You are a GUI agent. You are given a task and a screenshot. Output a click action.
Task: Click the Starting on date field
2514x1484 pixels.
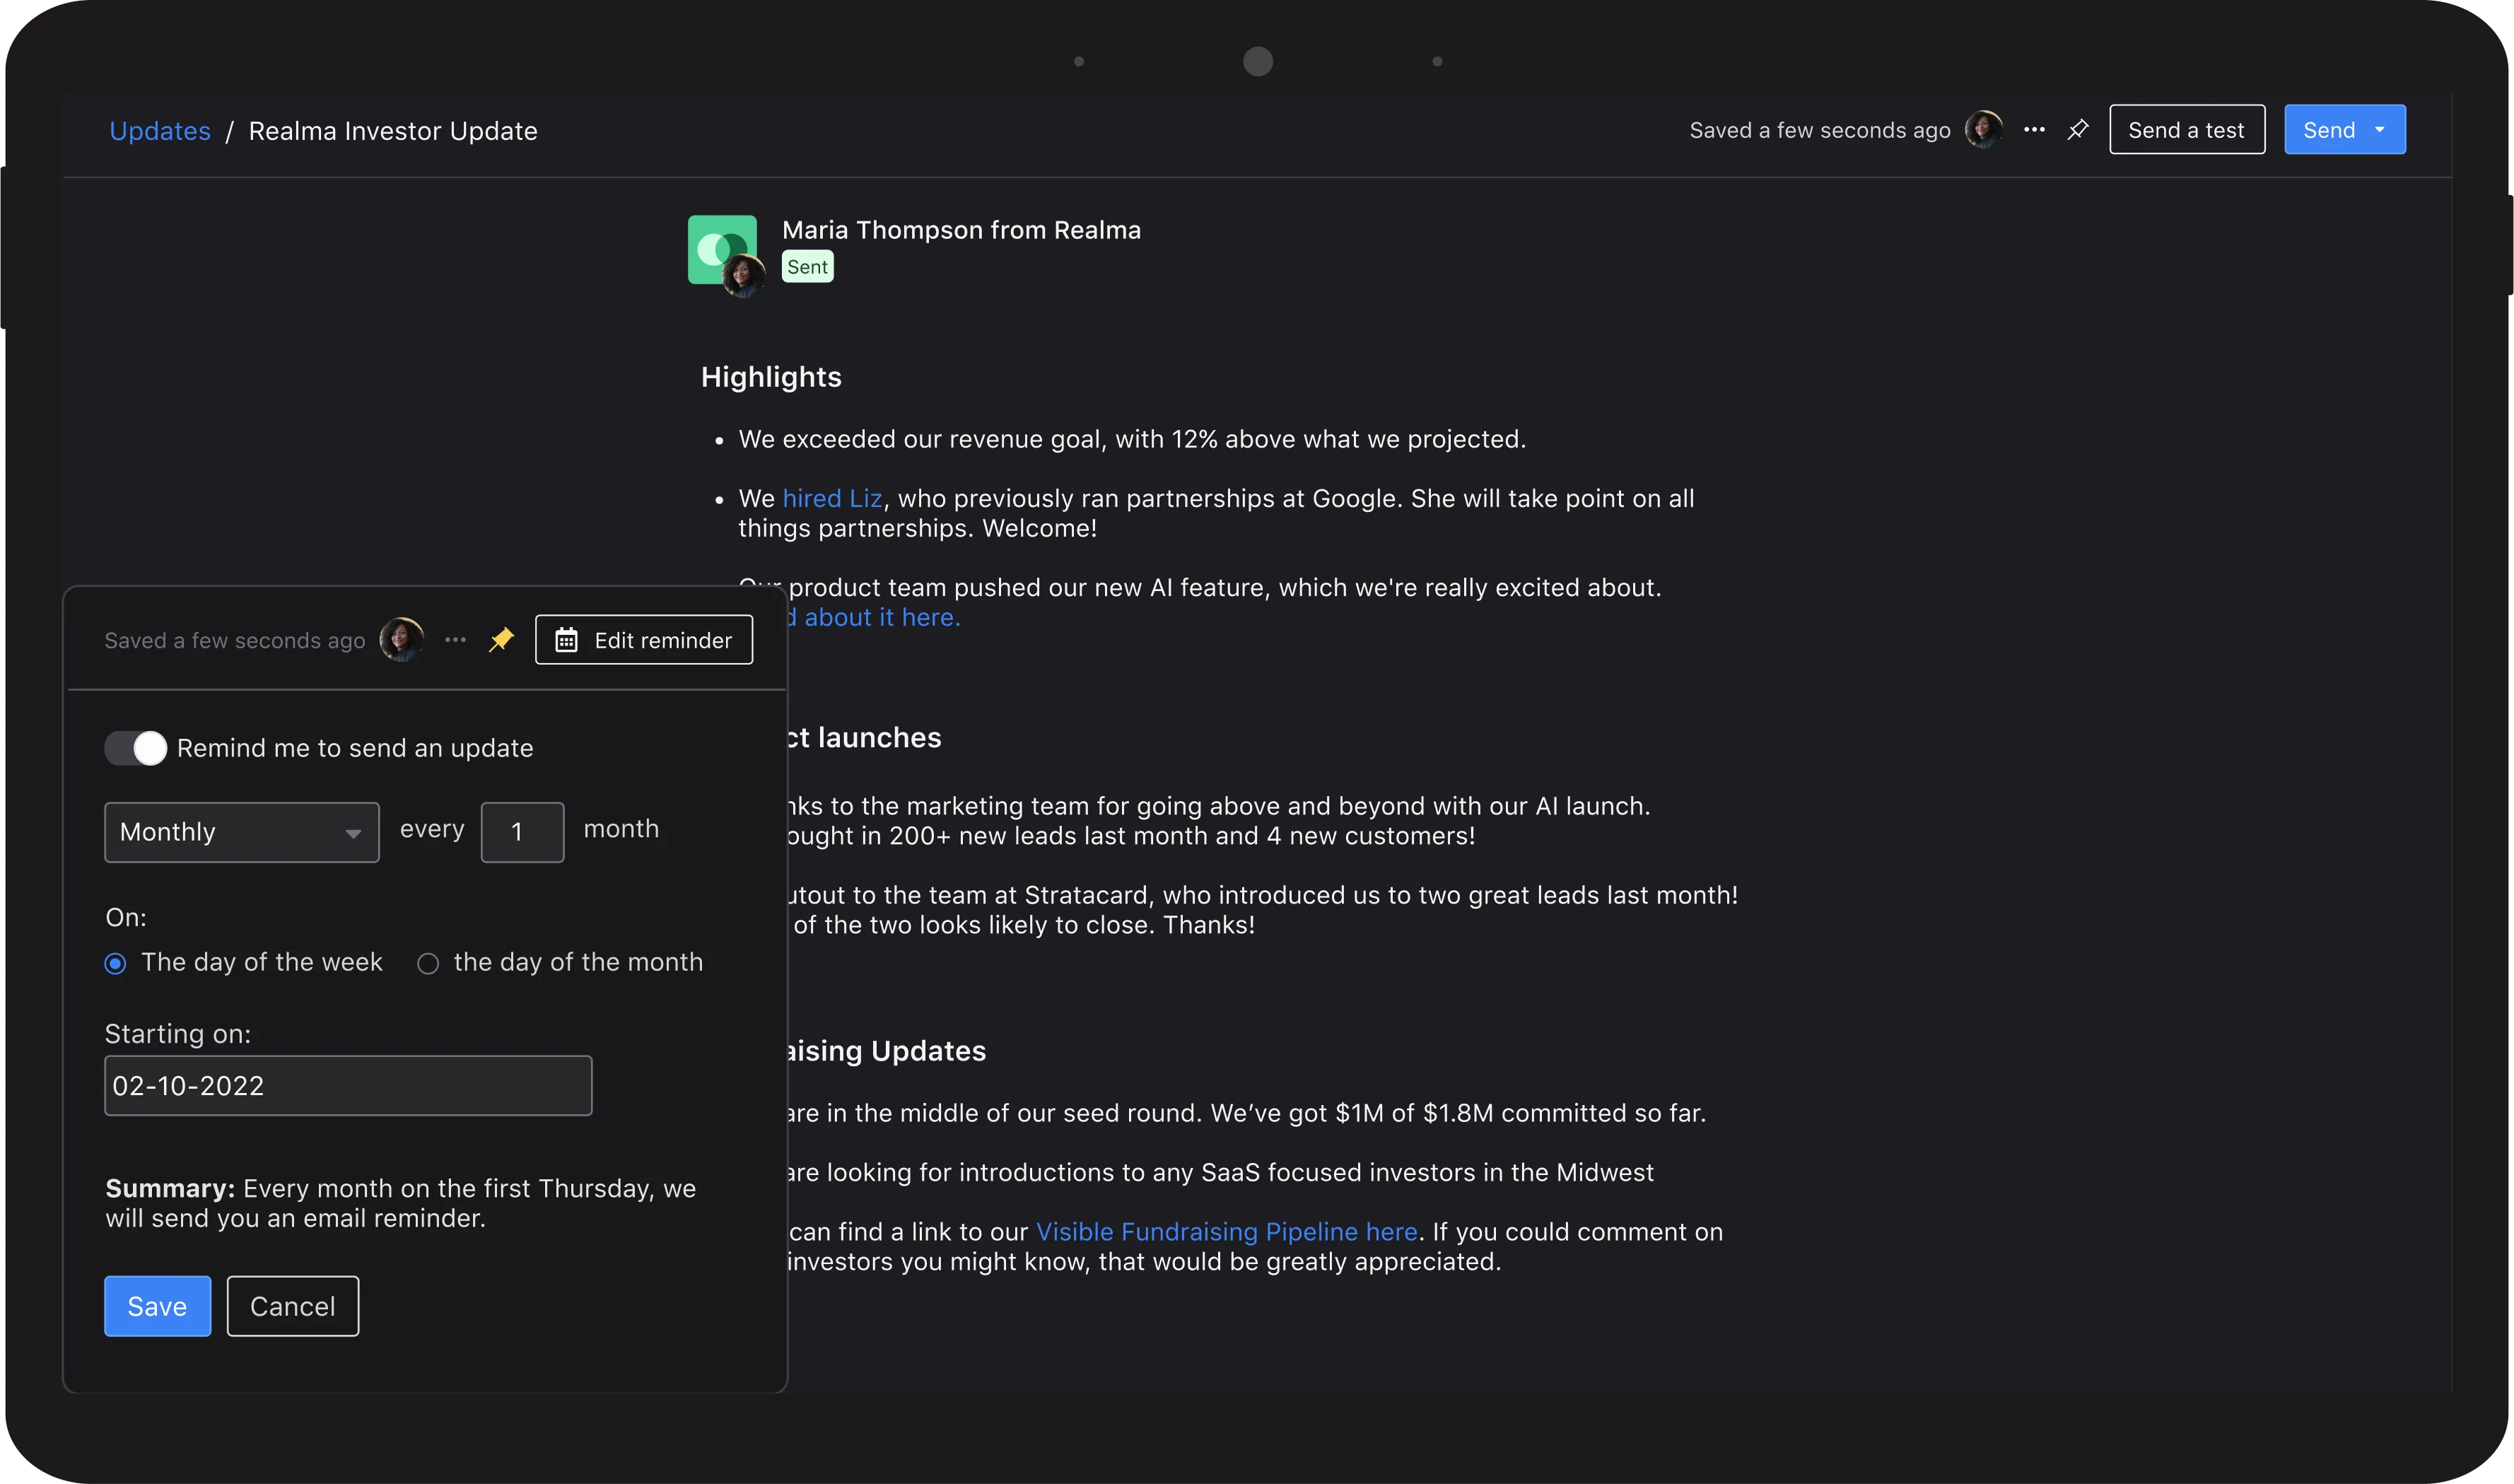tap(348, 1086)
